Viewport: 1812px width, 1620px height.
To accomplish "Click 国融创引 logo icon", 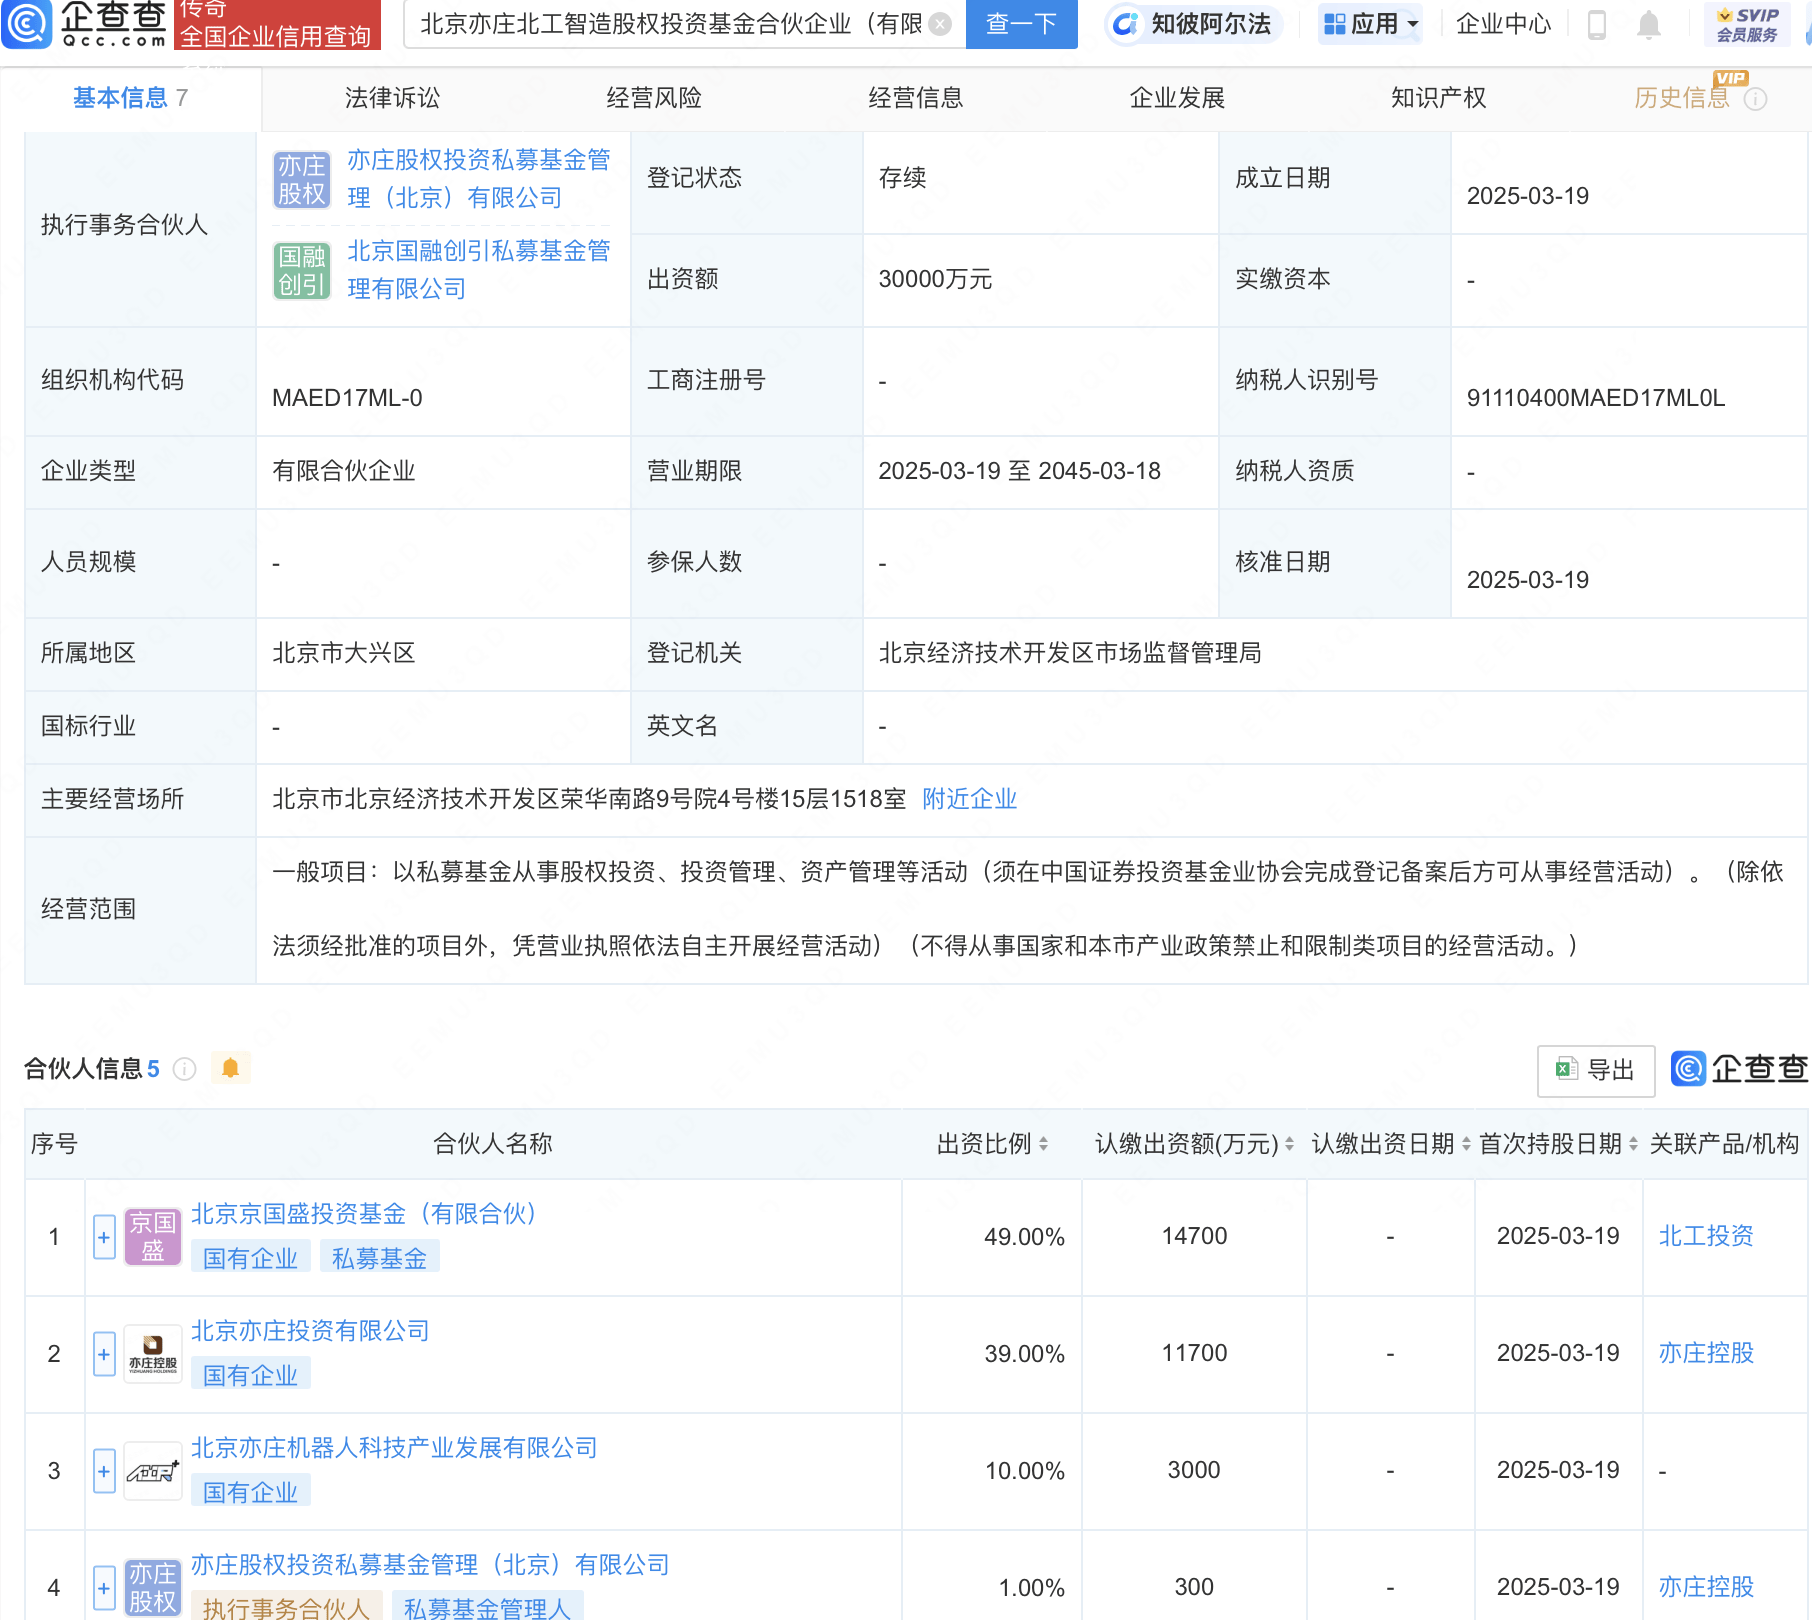I will click(x=302, y=270).
